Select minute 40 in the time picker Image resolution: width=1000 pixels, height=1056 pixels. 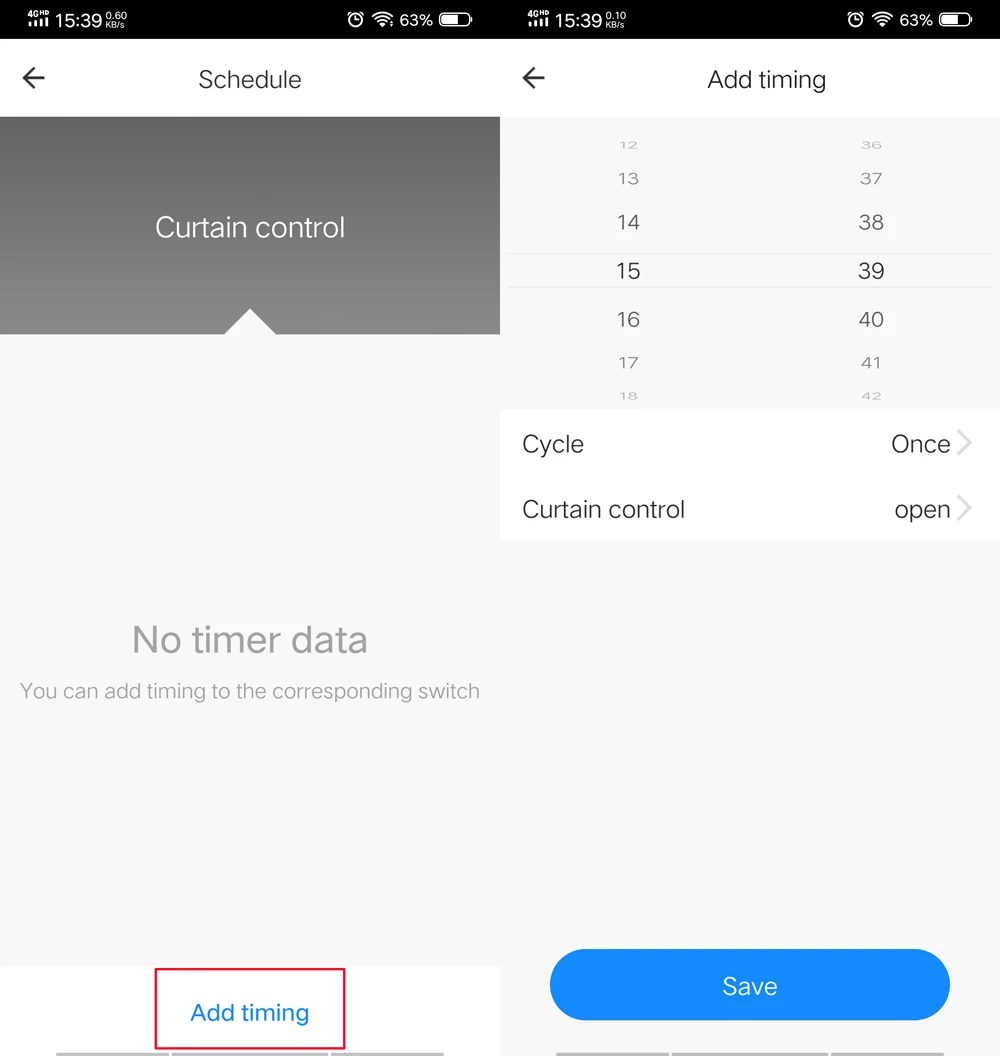(871, 319)
